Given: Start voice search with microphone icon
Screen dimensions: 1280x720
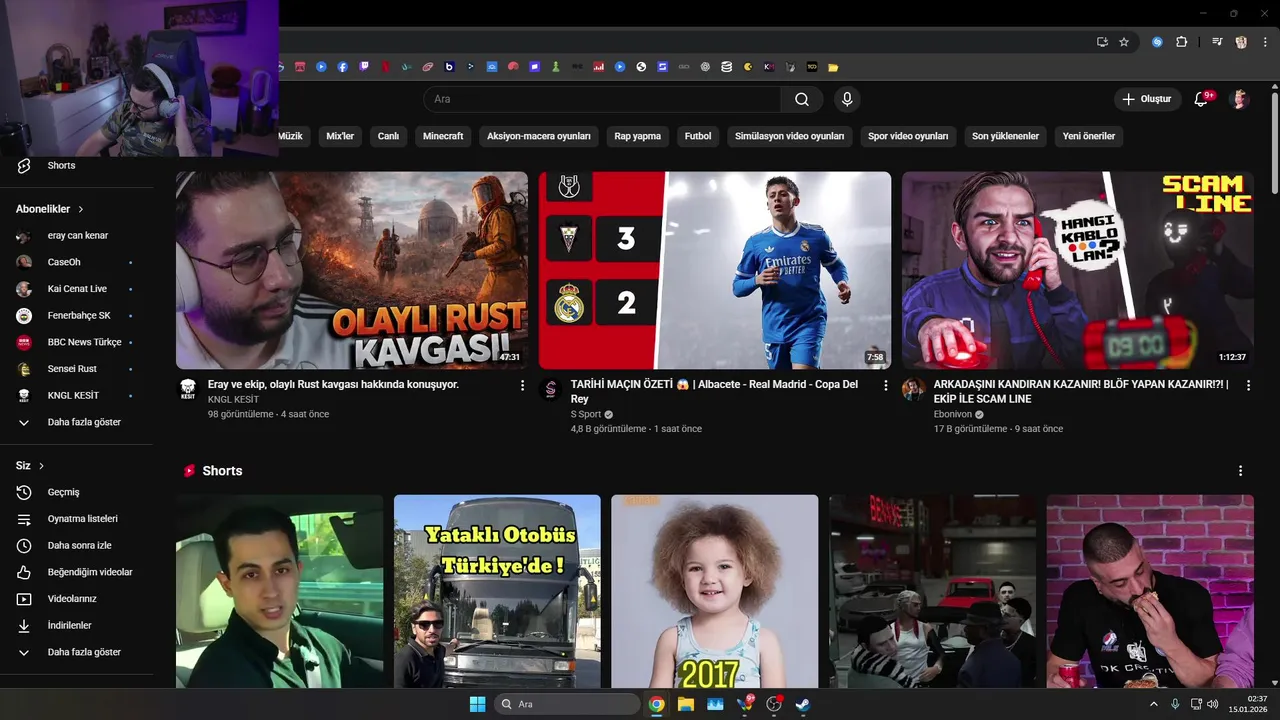Looking at the screenshot, I should click(x=847, y=99).
